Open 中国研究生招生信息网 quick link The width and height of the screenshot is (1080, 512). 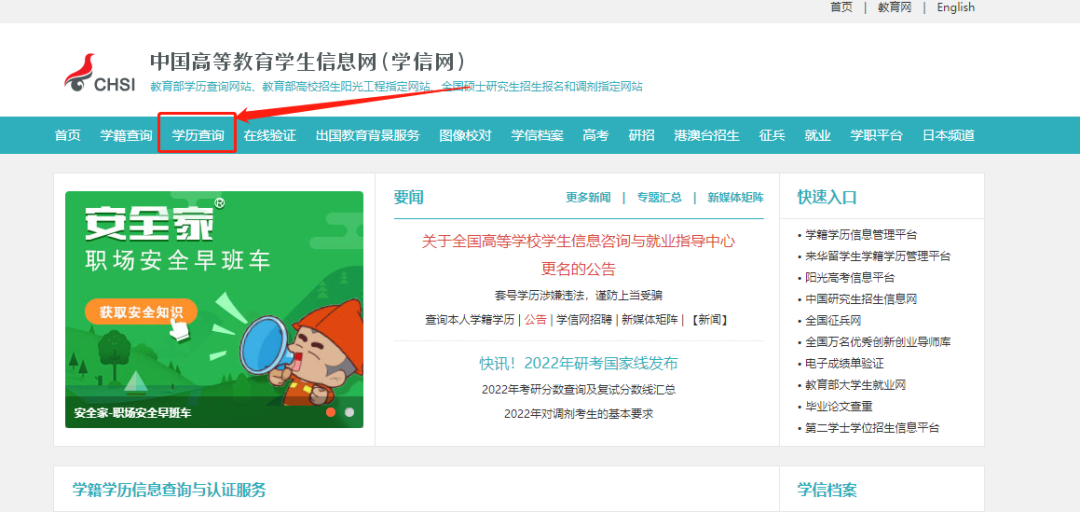click(x=861, y=299)
